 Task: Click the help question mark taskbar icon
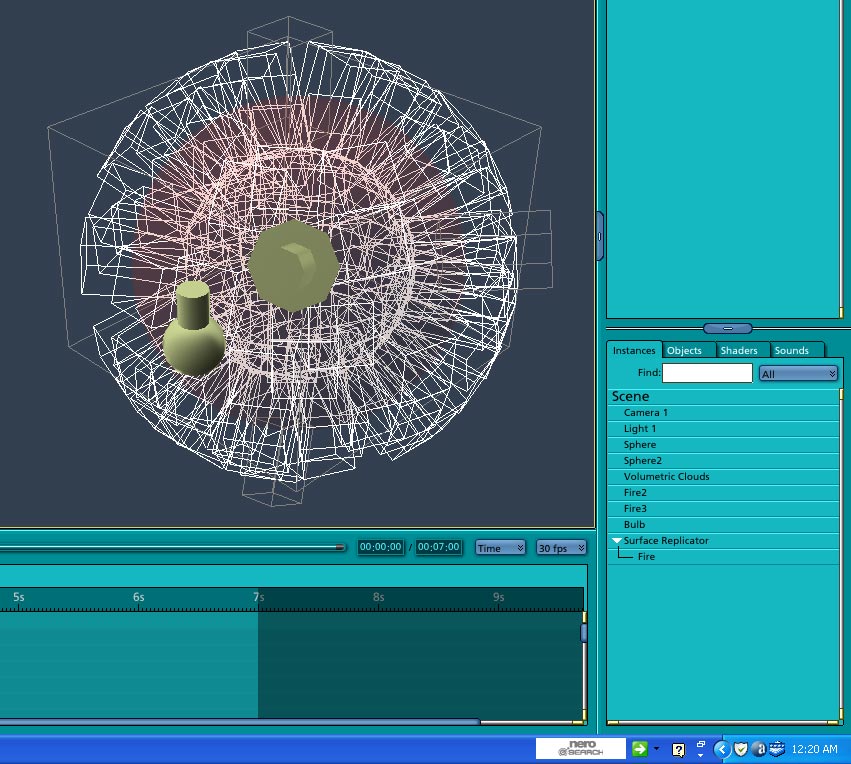click(x=678, y=750)
